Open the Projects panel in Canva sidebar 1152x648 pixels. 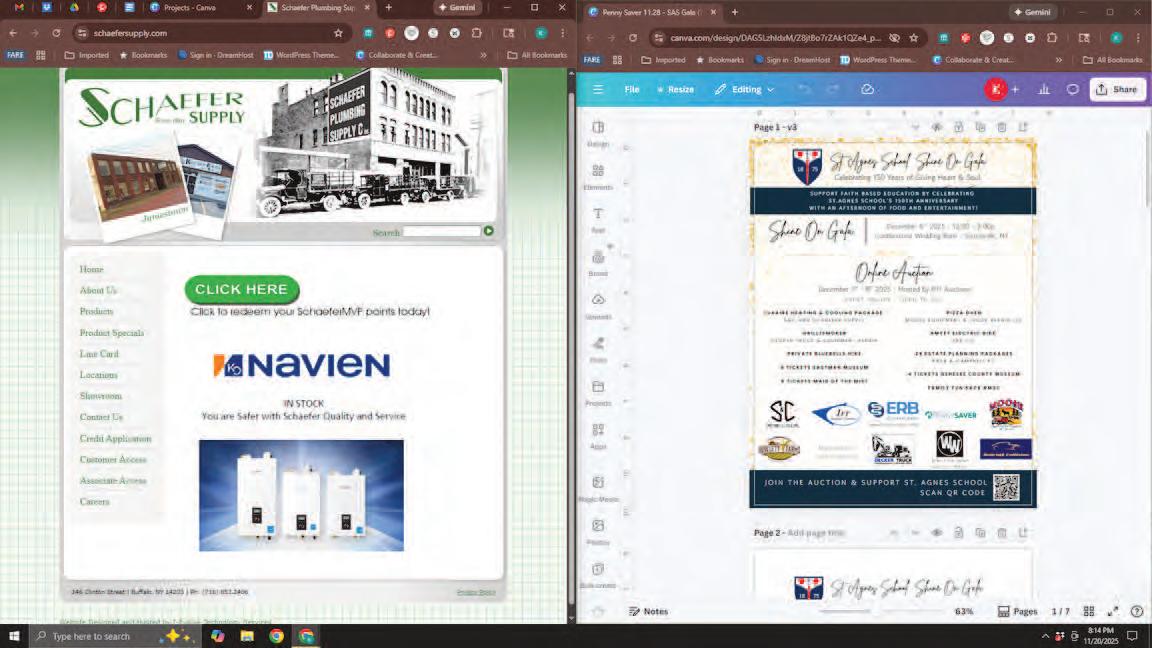(598, 392)
